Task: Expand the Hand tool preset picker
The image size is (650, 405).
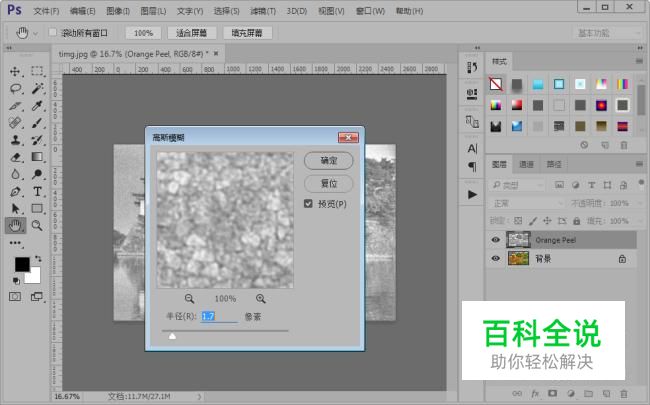Action: click(x=35, y=33)
